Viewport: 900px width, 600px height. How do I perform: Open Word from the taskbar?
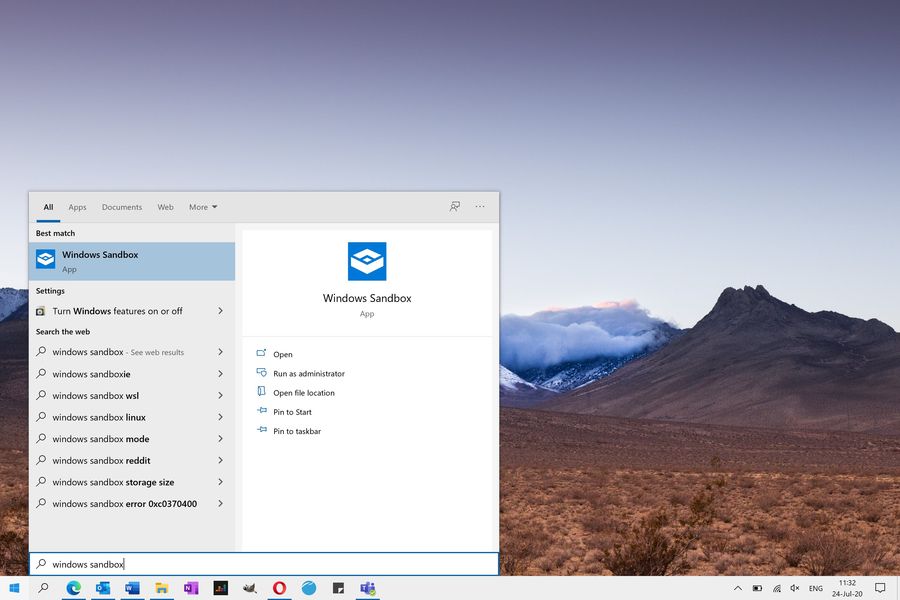(132, 588)
